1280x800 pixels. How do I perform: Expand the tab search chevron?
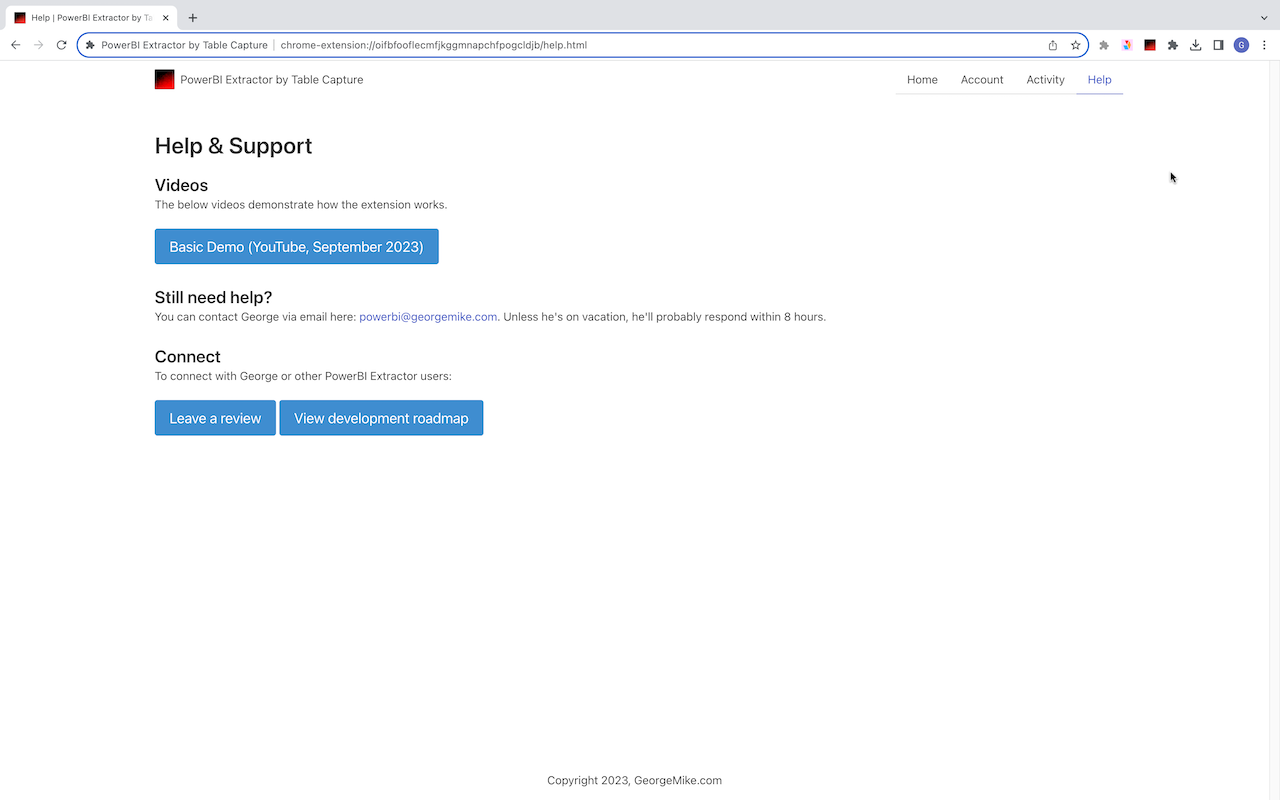1264,18
